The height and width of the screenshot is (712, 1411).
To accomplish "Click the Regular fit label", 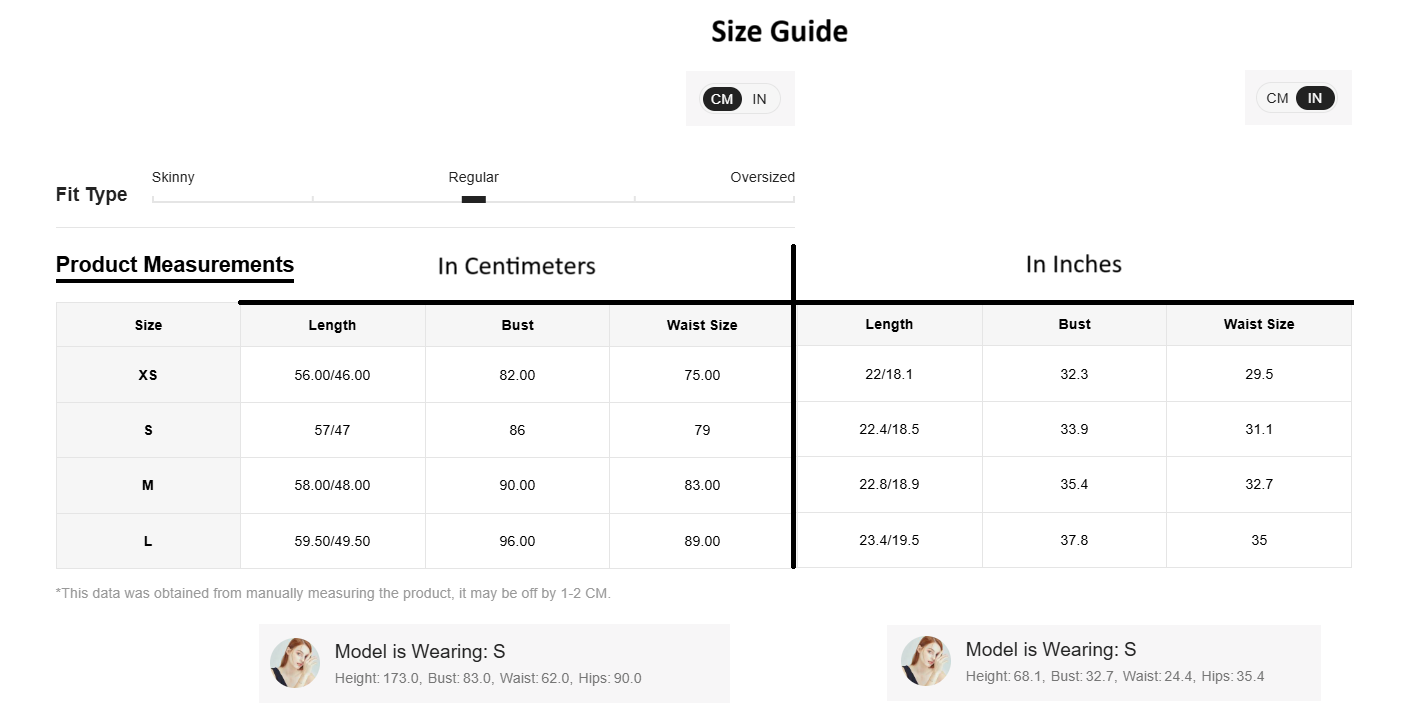I will [x=473, y=177].
